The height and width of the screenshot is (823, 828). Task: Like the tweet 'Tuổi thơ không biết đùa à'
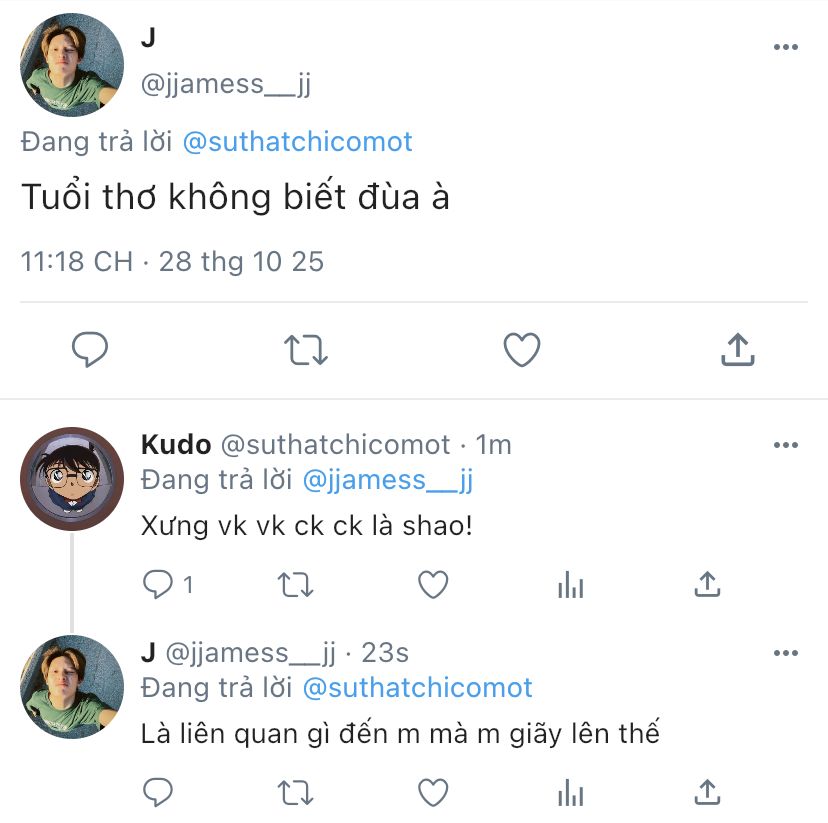(x=521, y=349)
